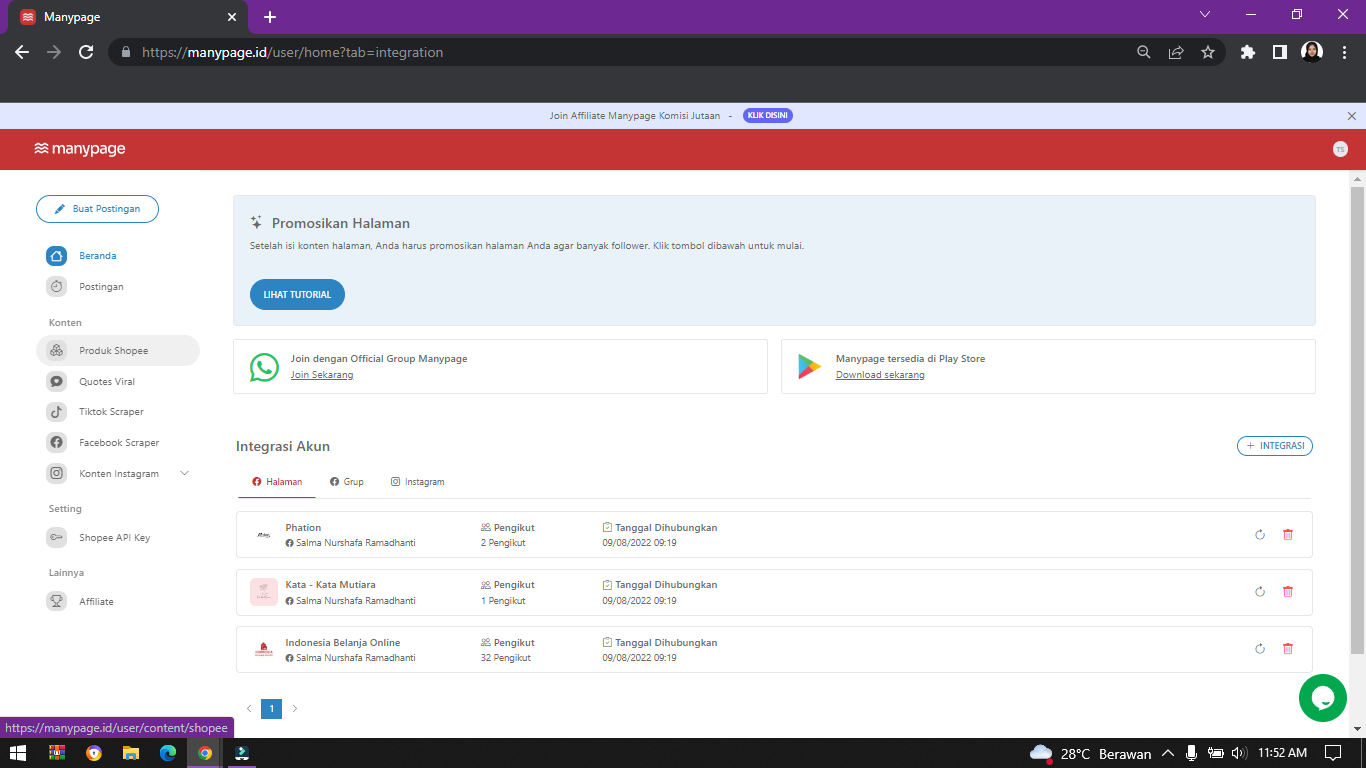1366x768 pixels.
Task: Open Microsoft Edge from the taskbar
Action: pyautogui.click(x=168, y=753)
